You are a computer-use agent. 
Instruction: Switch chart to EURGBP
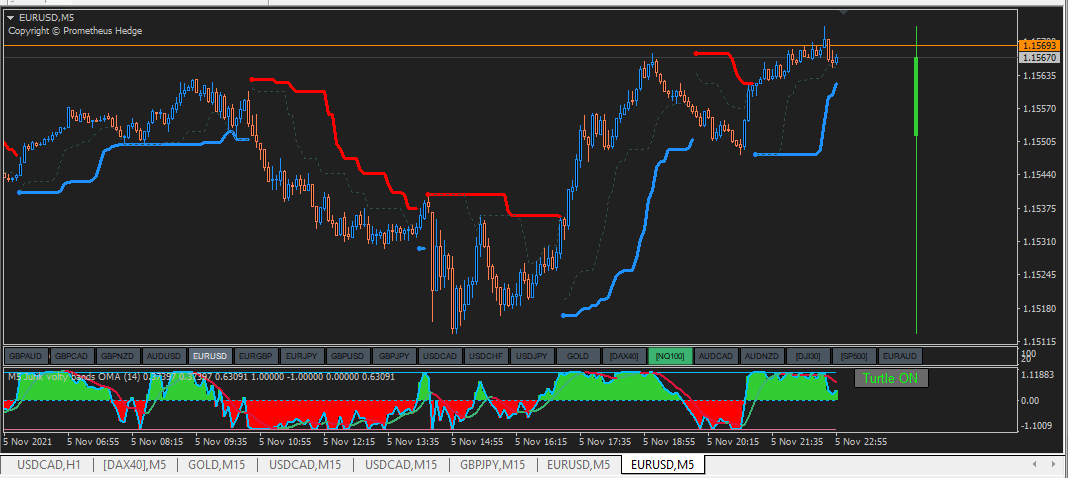point(256,356)
